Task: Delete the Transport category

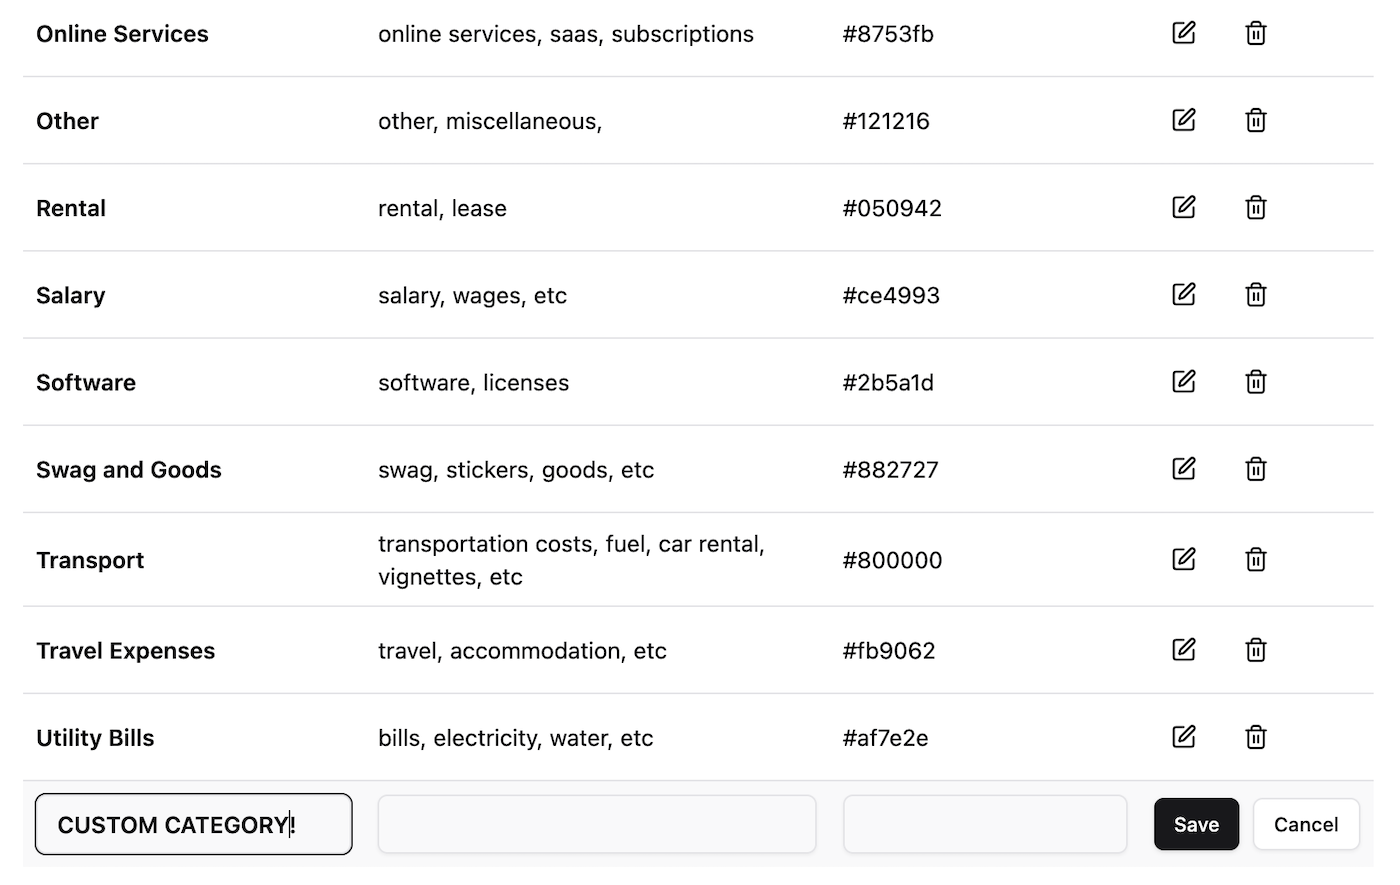Action: [1256, 559]
